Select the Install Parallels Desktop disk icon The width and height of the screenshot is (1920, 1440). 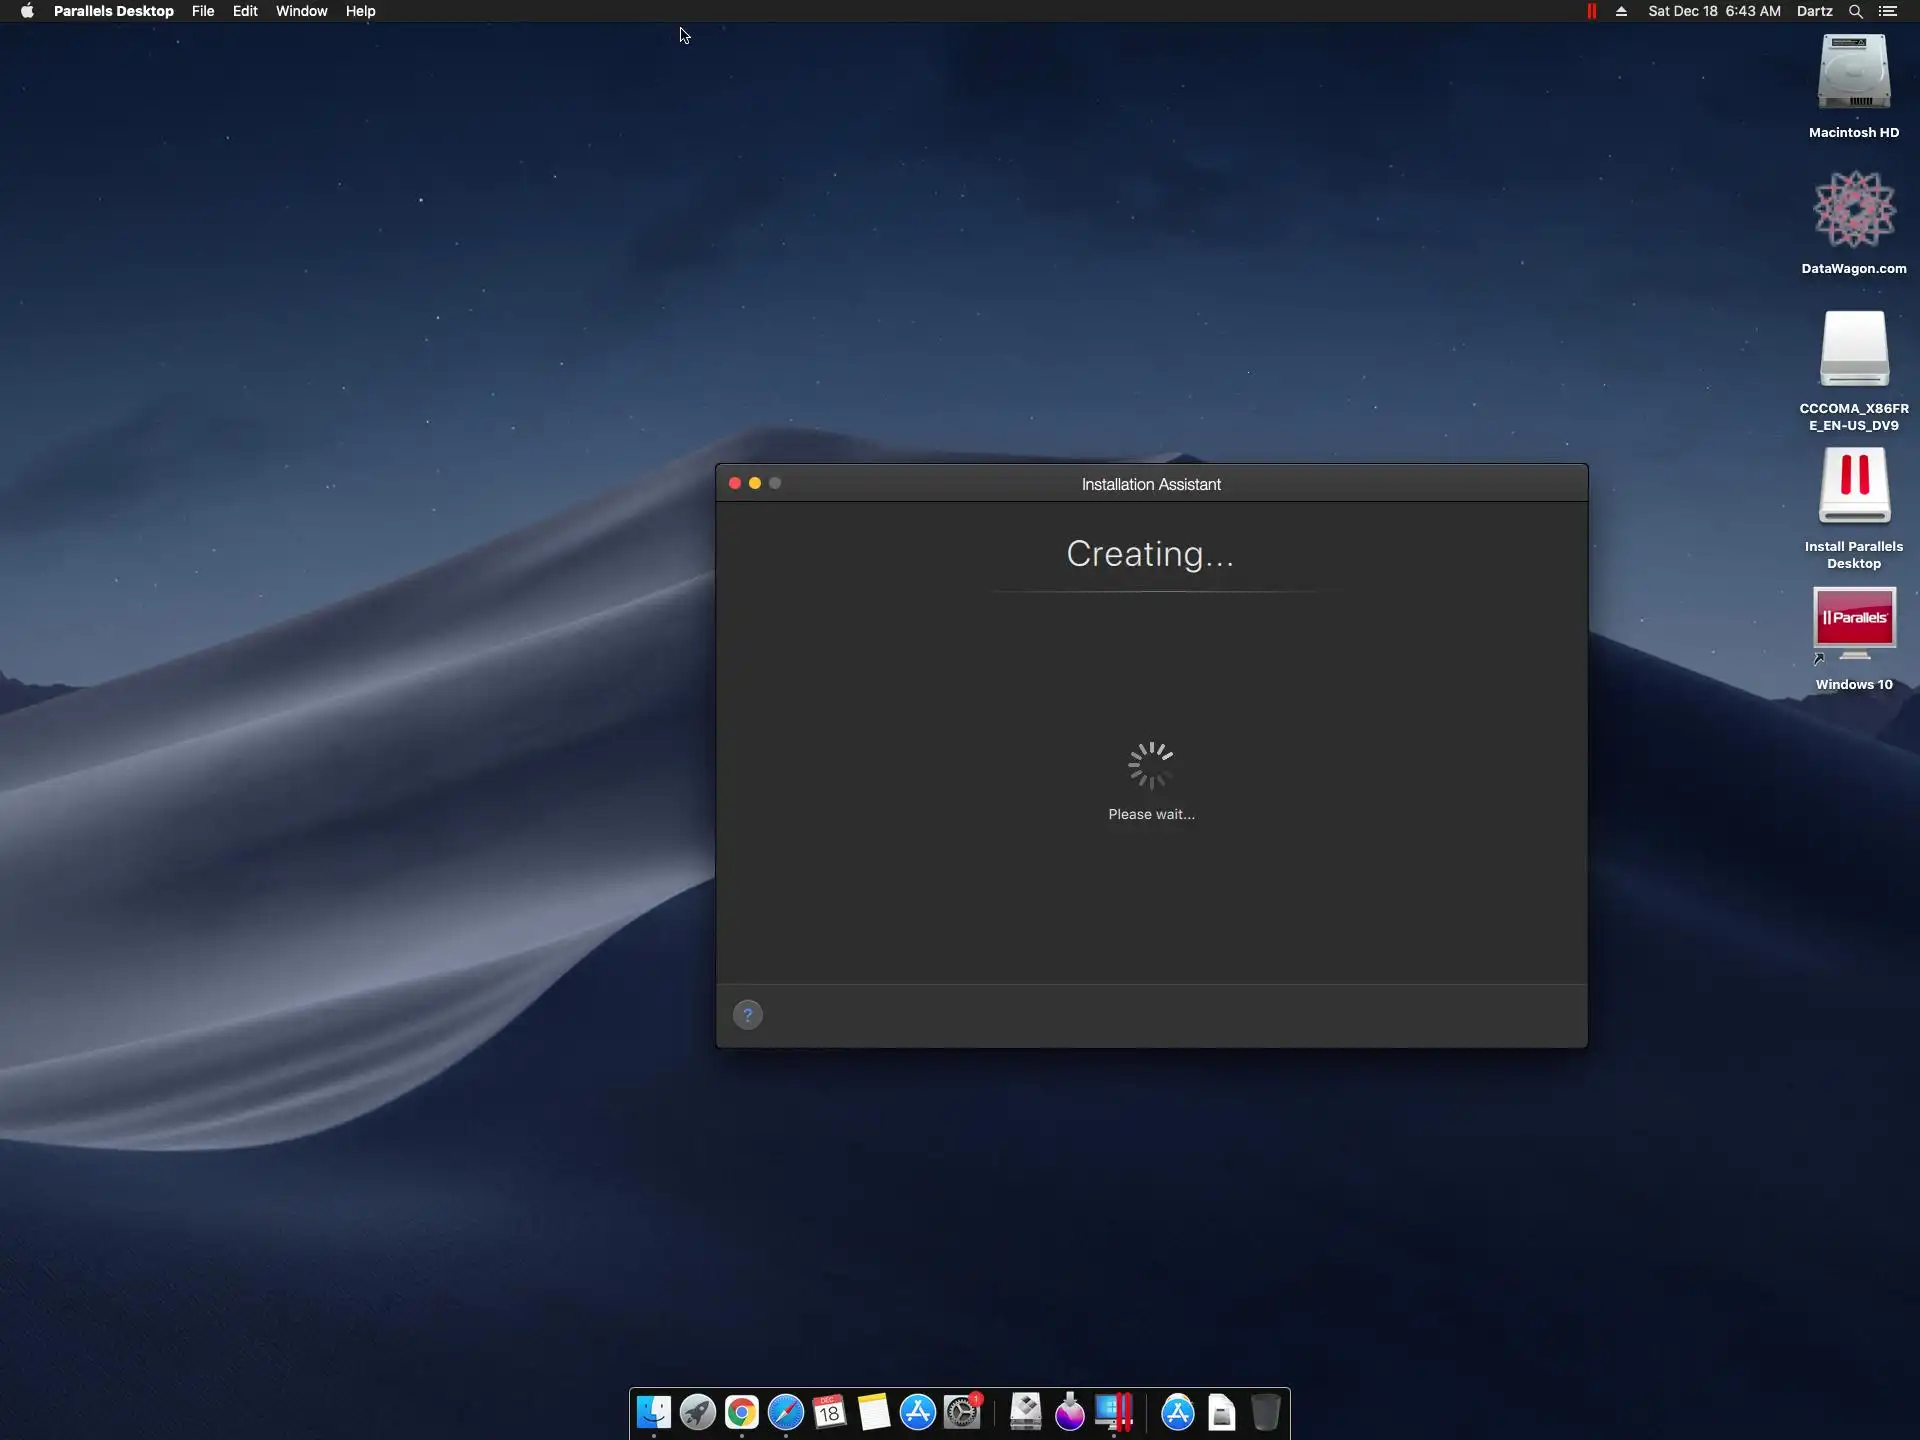1854,486
